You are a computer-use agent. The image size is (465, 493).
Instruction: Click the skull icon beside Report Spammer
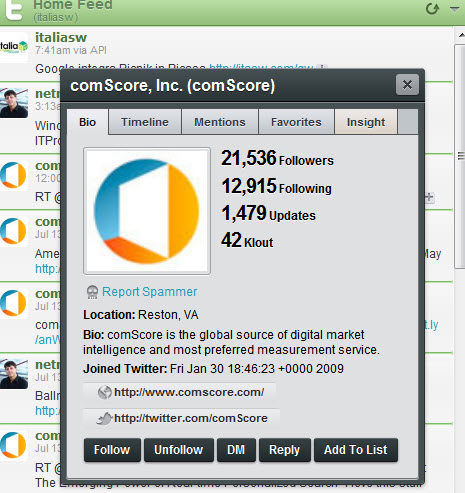coord(92,292)
